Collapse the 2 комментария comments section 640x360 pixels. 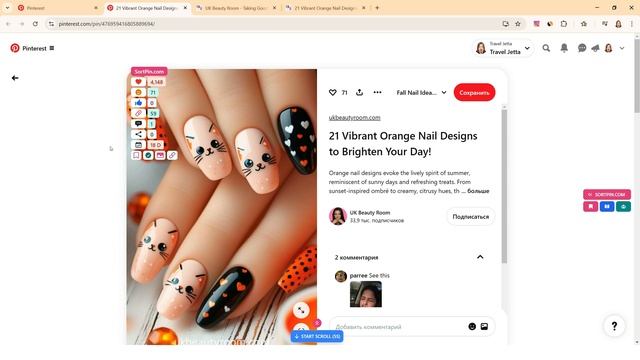480,257
